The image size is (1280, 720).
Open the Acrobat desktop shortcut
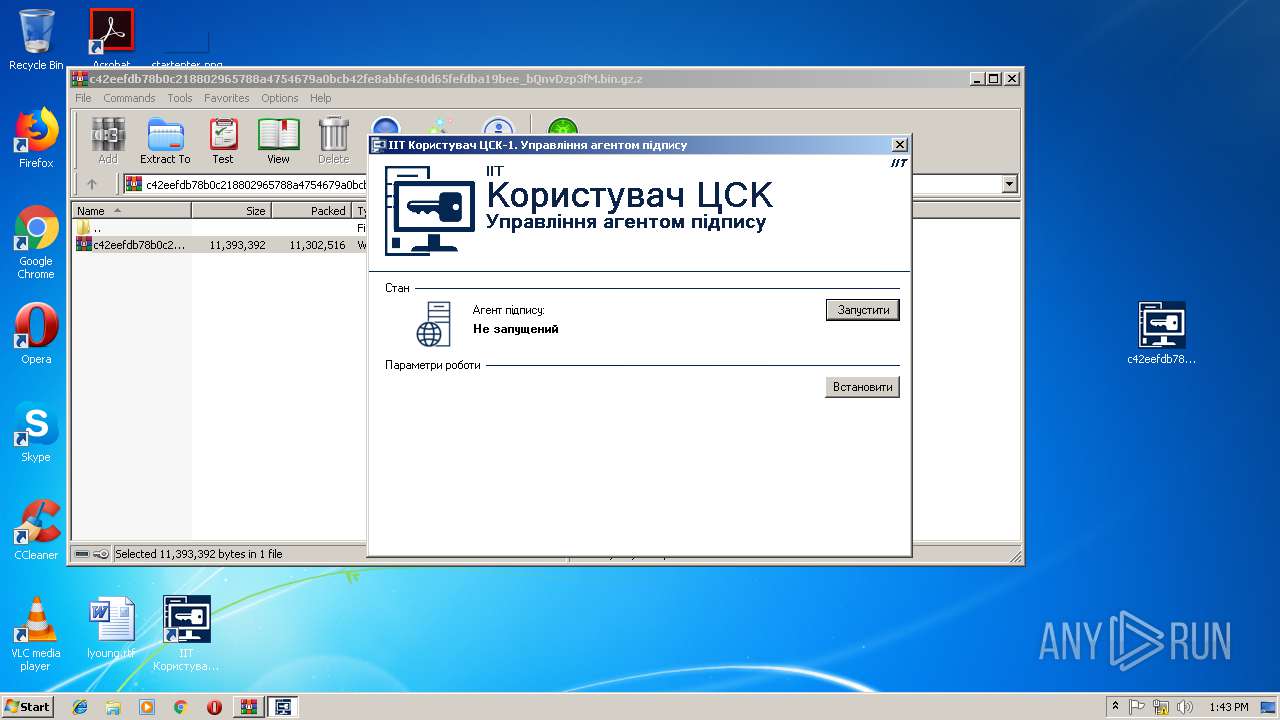click(x=112, y=38)
